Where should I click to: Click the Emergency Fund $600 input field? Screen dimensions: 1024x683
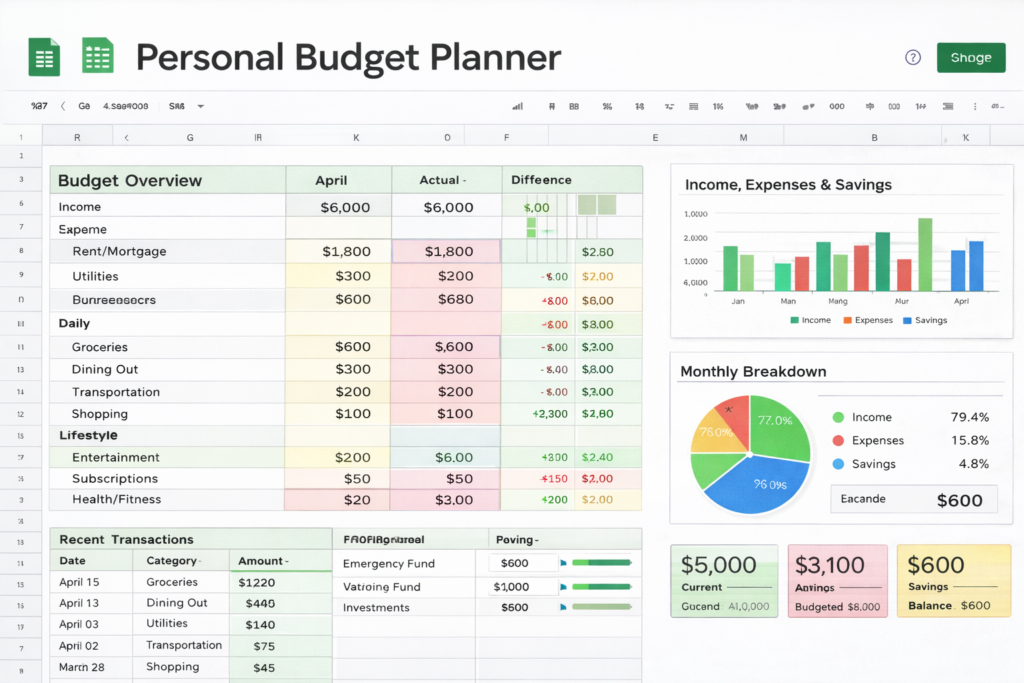524,563
